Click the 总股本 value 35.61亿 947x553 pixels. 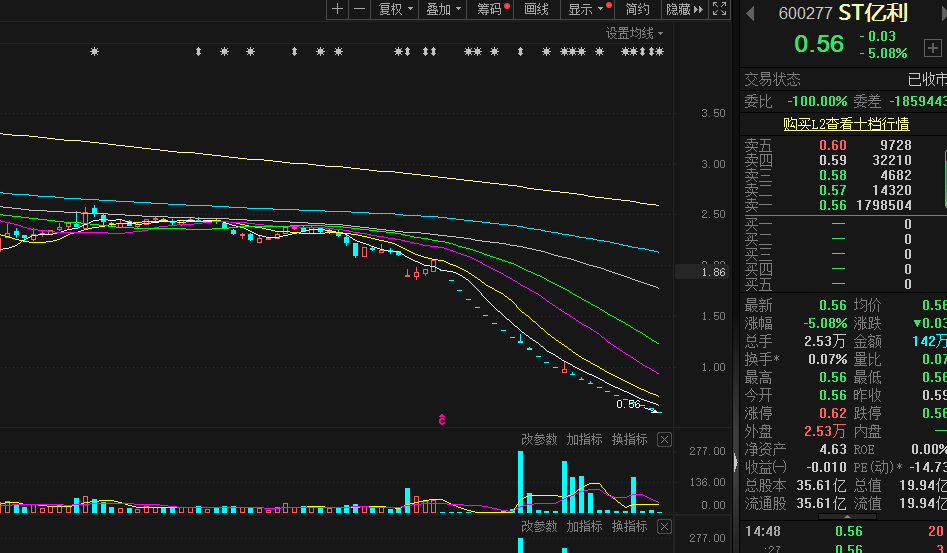point(821,485)
